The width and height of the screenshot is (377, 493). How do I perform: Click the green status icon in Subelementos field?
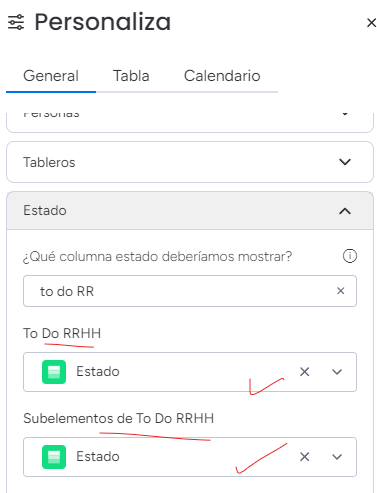pyautogui.click(x=54, y=457)
